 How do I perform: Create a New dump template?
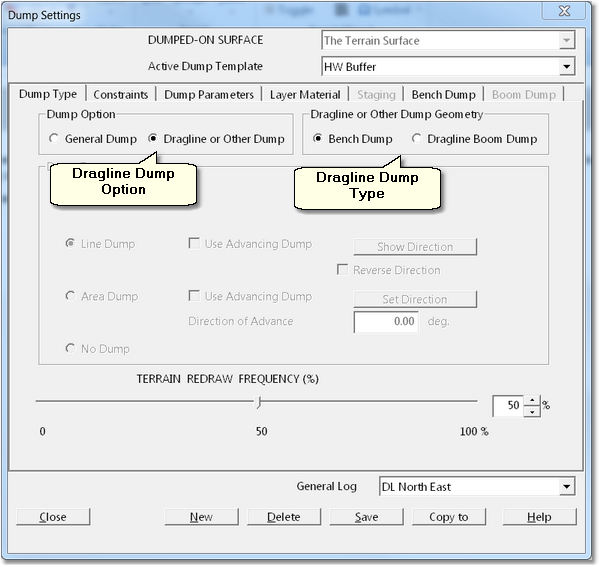coord(201,517)
